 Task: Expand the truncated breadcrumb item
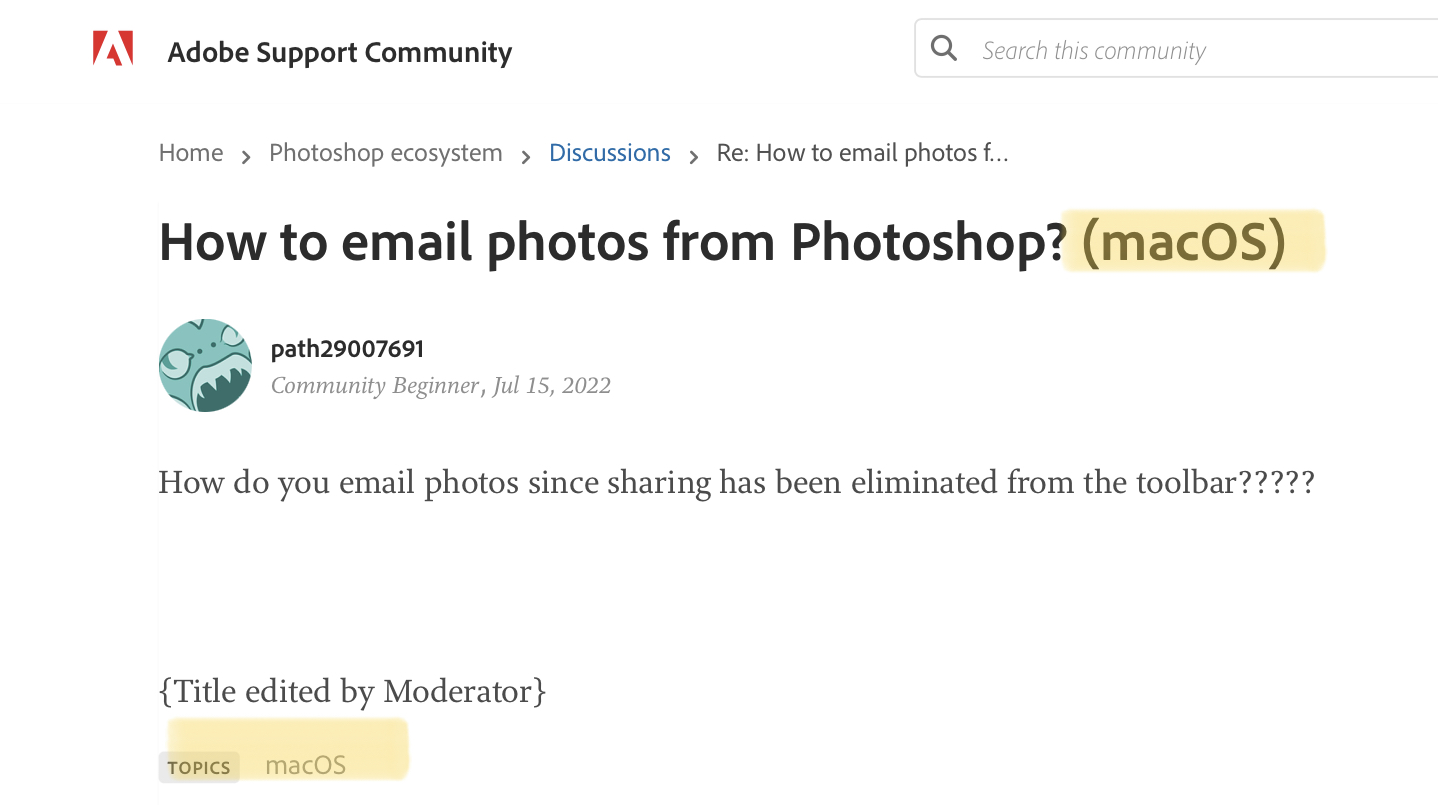[x=862, y=153]
